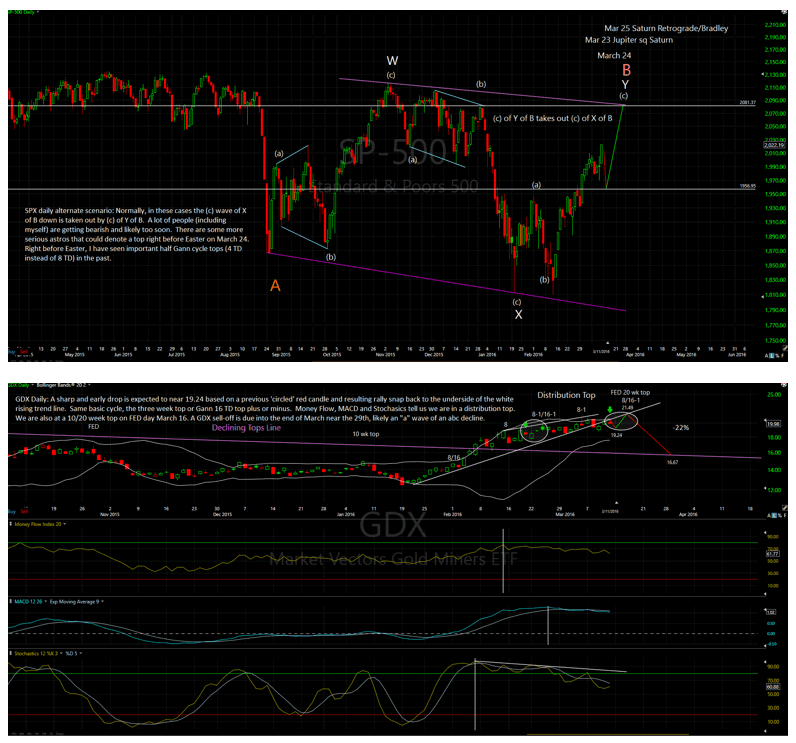The height and width of the screenshot is (743, 796).
Task: Toggle GDX percent scale % option
Action: (778, 515)
